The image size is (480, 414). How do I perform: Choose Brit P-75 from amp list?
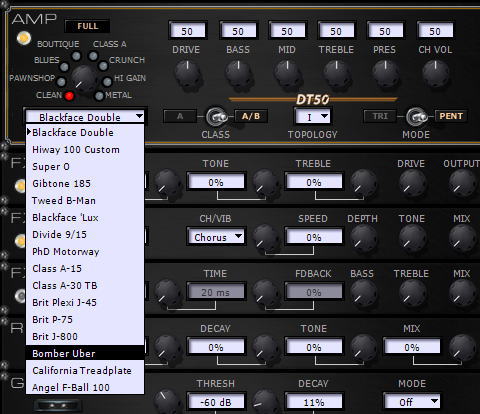coord(85,320)
